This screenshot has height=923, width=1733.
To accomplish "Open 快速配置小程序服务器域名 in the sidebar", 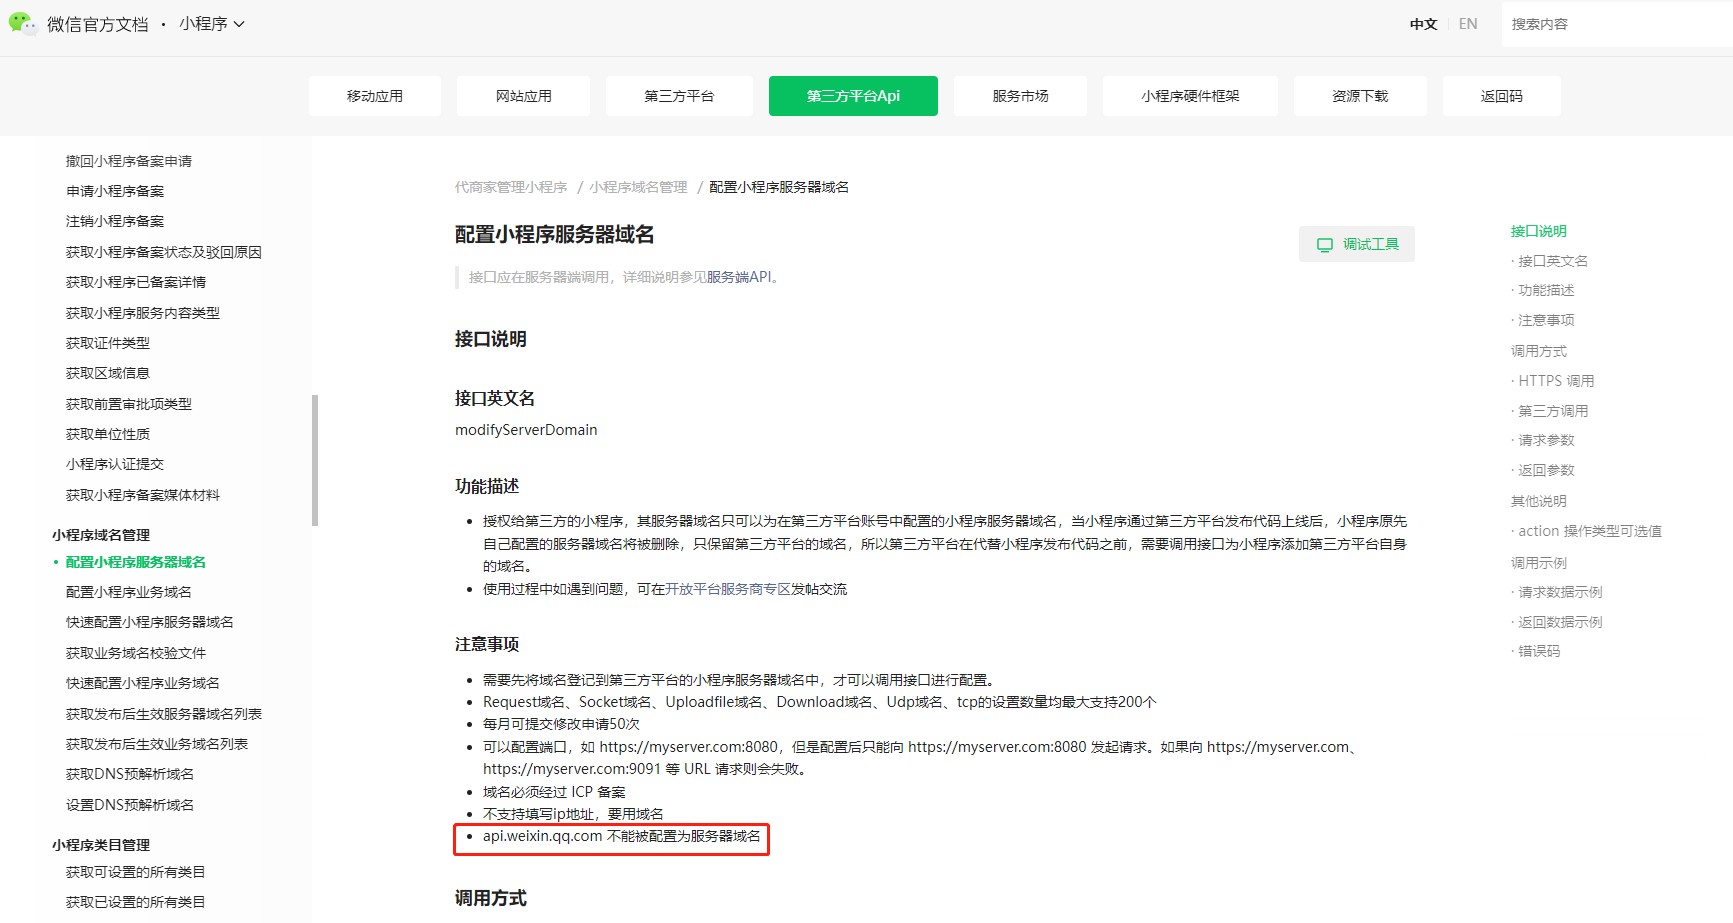I will 150,622.
